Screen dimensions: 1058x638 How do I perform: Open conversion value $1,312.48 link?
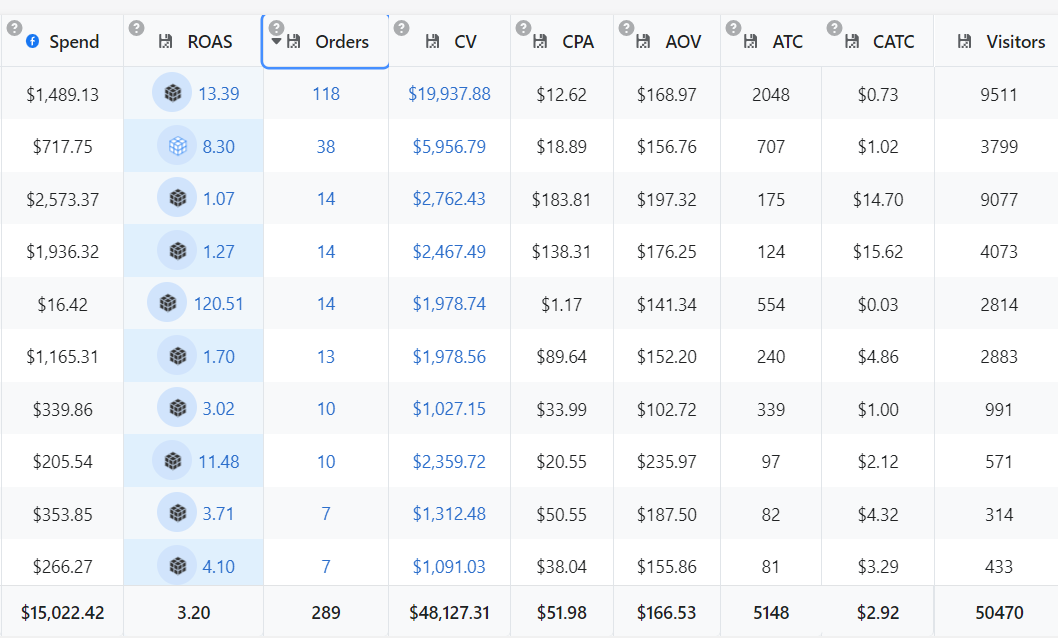tap(449, 514)
